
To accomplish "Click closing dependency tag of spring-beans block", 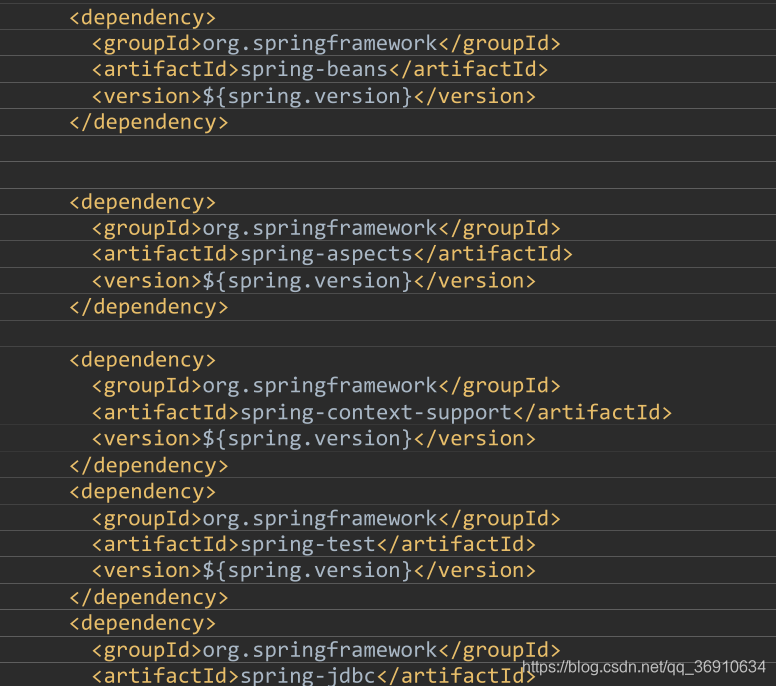I will tap(148, 122).
